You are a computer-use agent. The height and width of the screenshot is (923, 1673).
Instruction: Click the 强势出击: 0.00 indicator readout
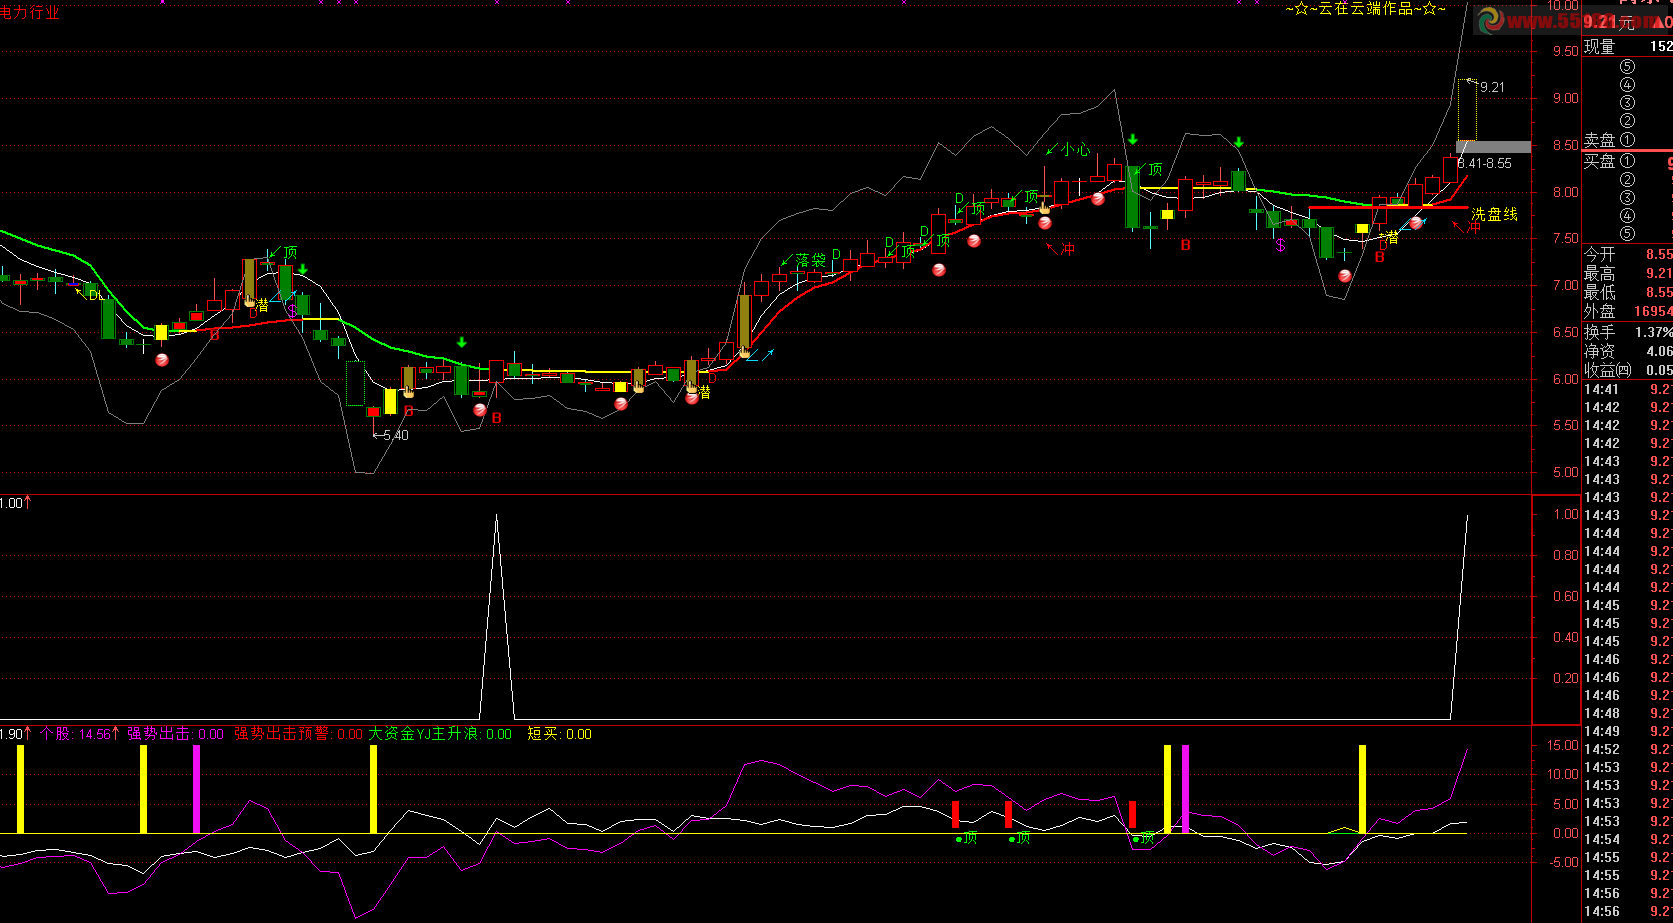click(176, 734)
